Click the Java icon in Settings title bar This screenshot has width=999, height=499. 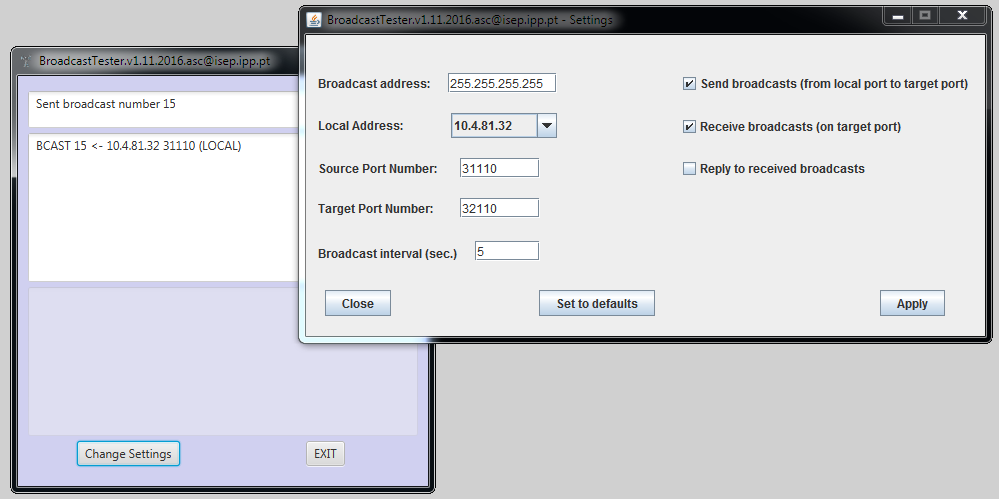[x=314, y=20]
